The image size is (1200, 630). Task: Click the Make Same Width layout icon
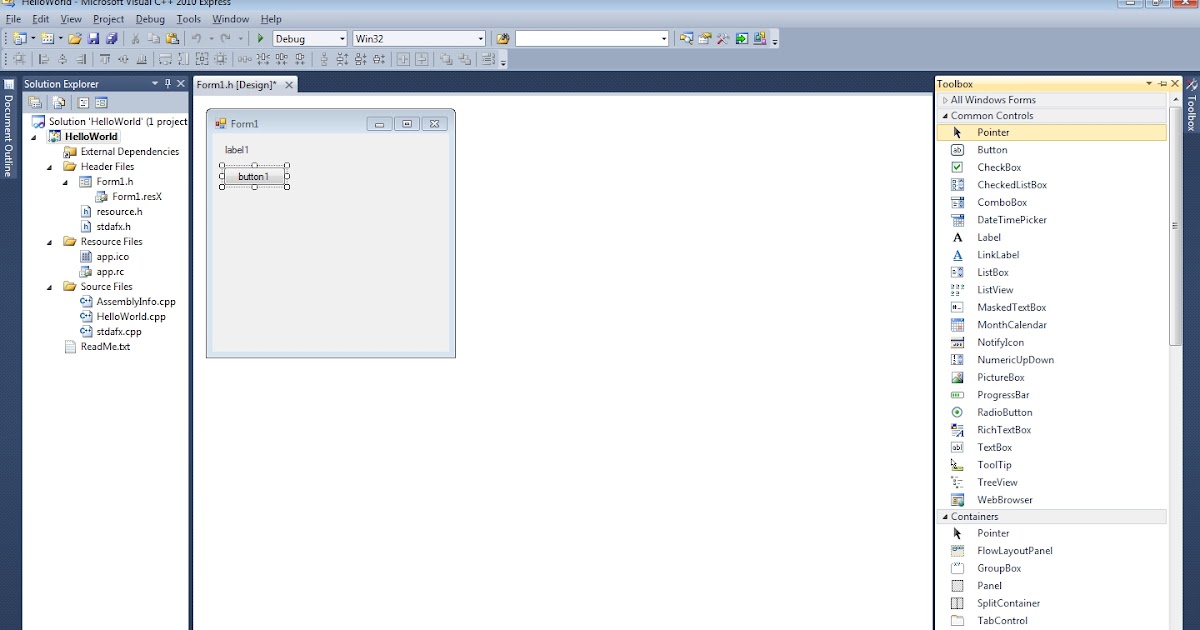point(165,59)
